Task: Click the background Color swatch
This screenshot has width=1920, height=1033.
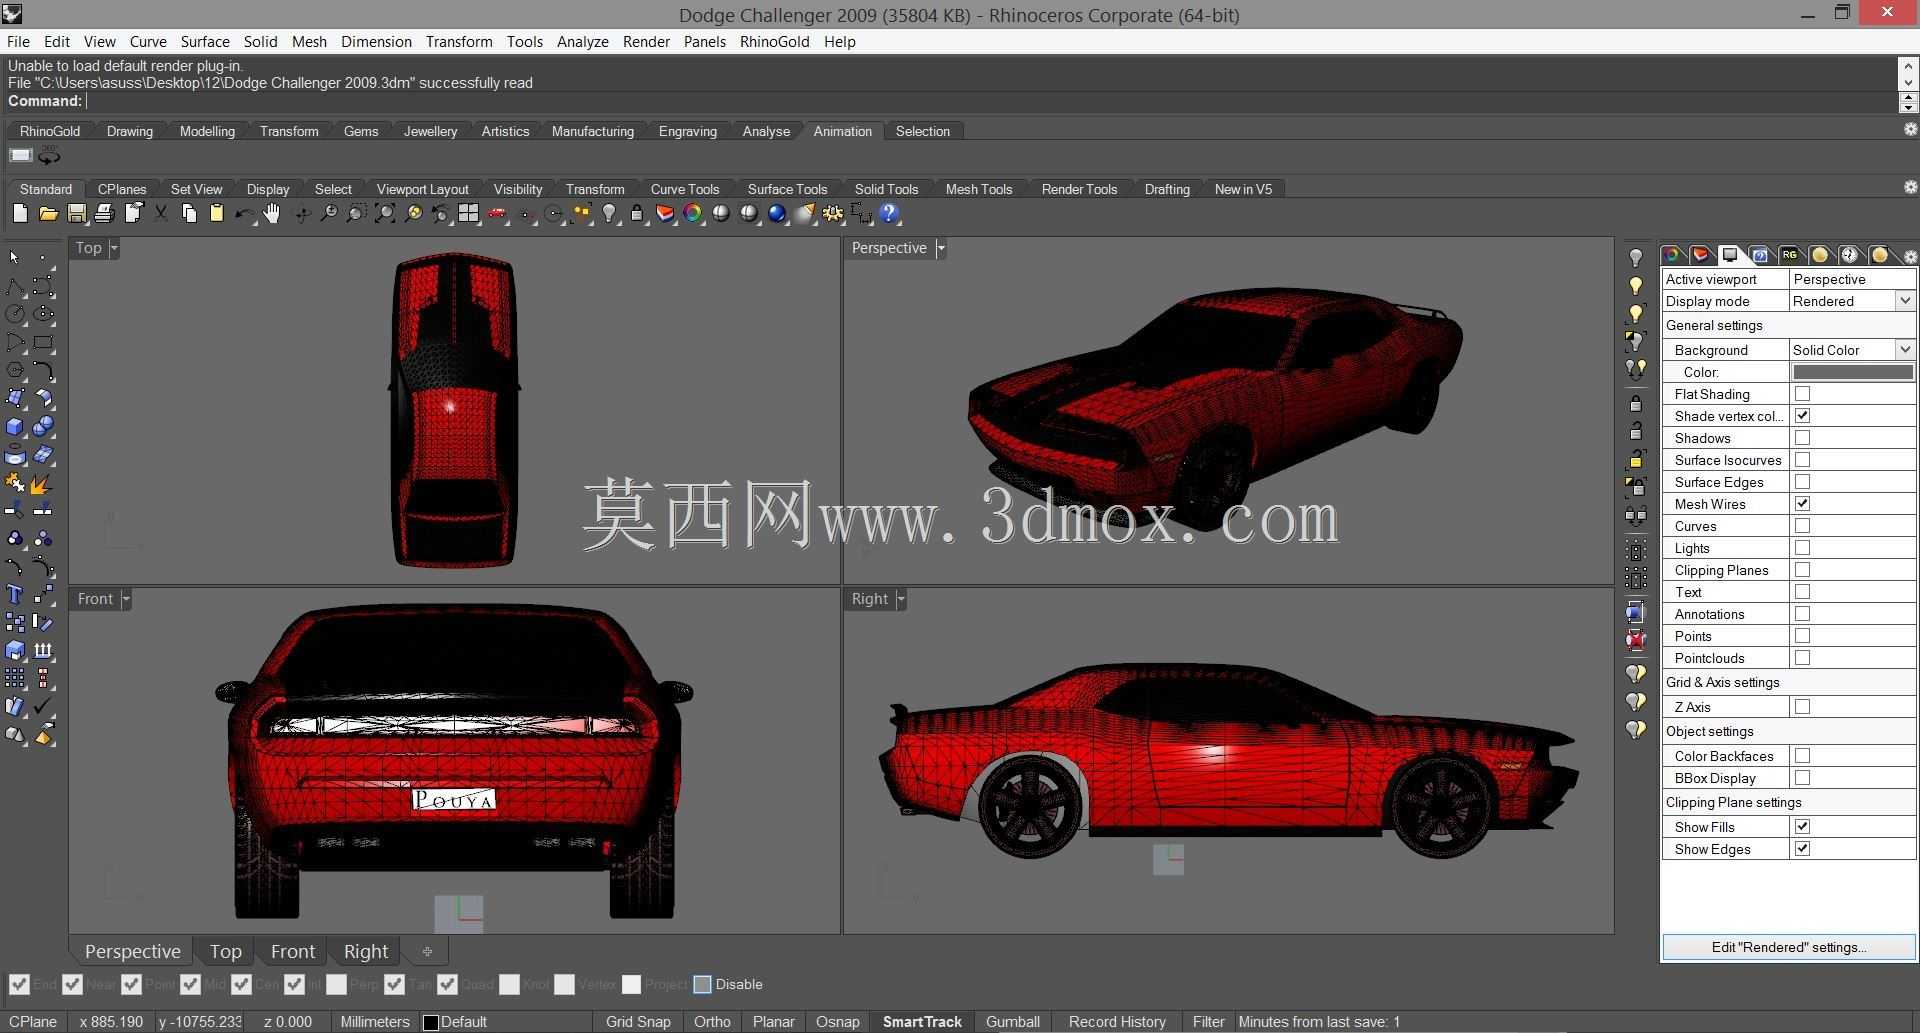Action: pyautogui.click(x=1853, y=372)
